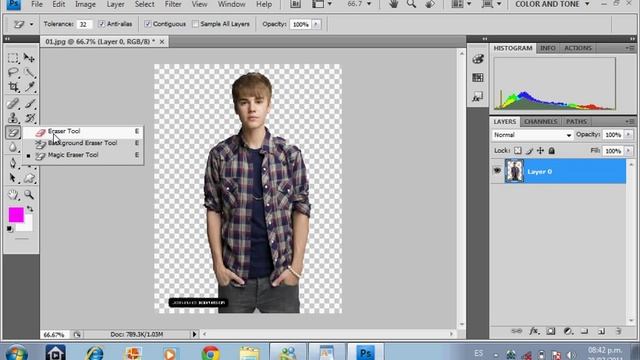Select the Eyedropper tool

29,87
